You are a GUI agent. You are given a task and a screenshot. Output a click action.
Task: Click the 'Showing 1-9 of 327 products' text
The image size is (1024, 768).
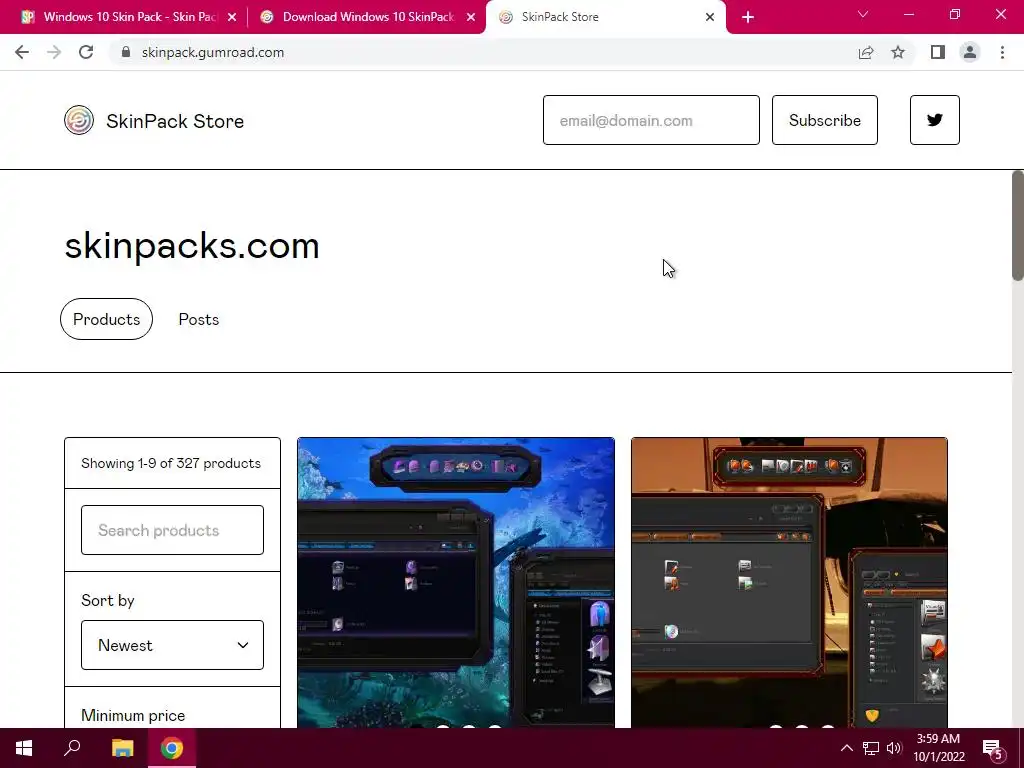coord(171,463)
